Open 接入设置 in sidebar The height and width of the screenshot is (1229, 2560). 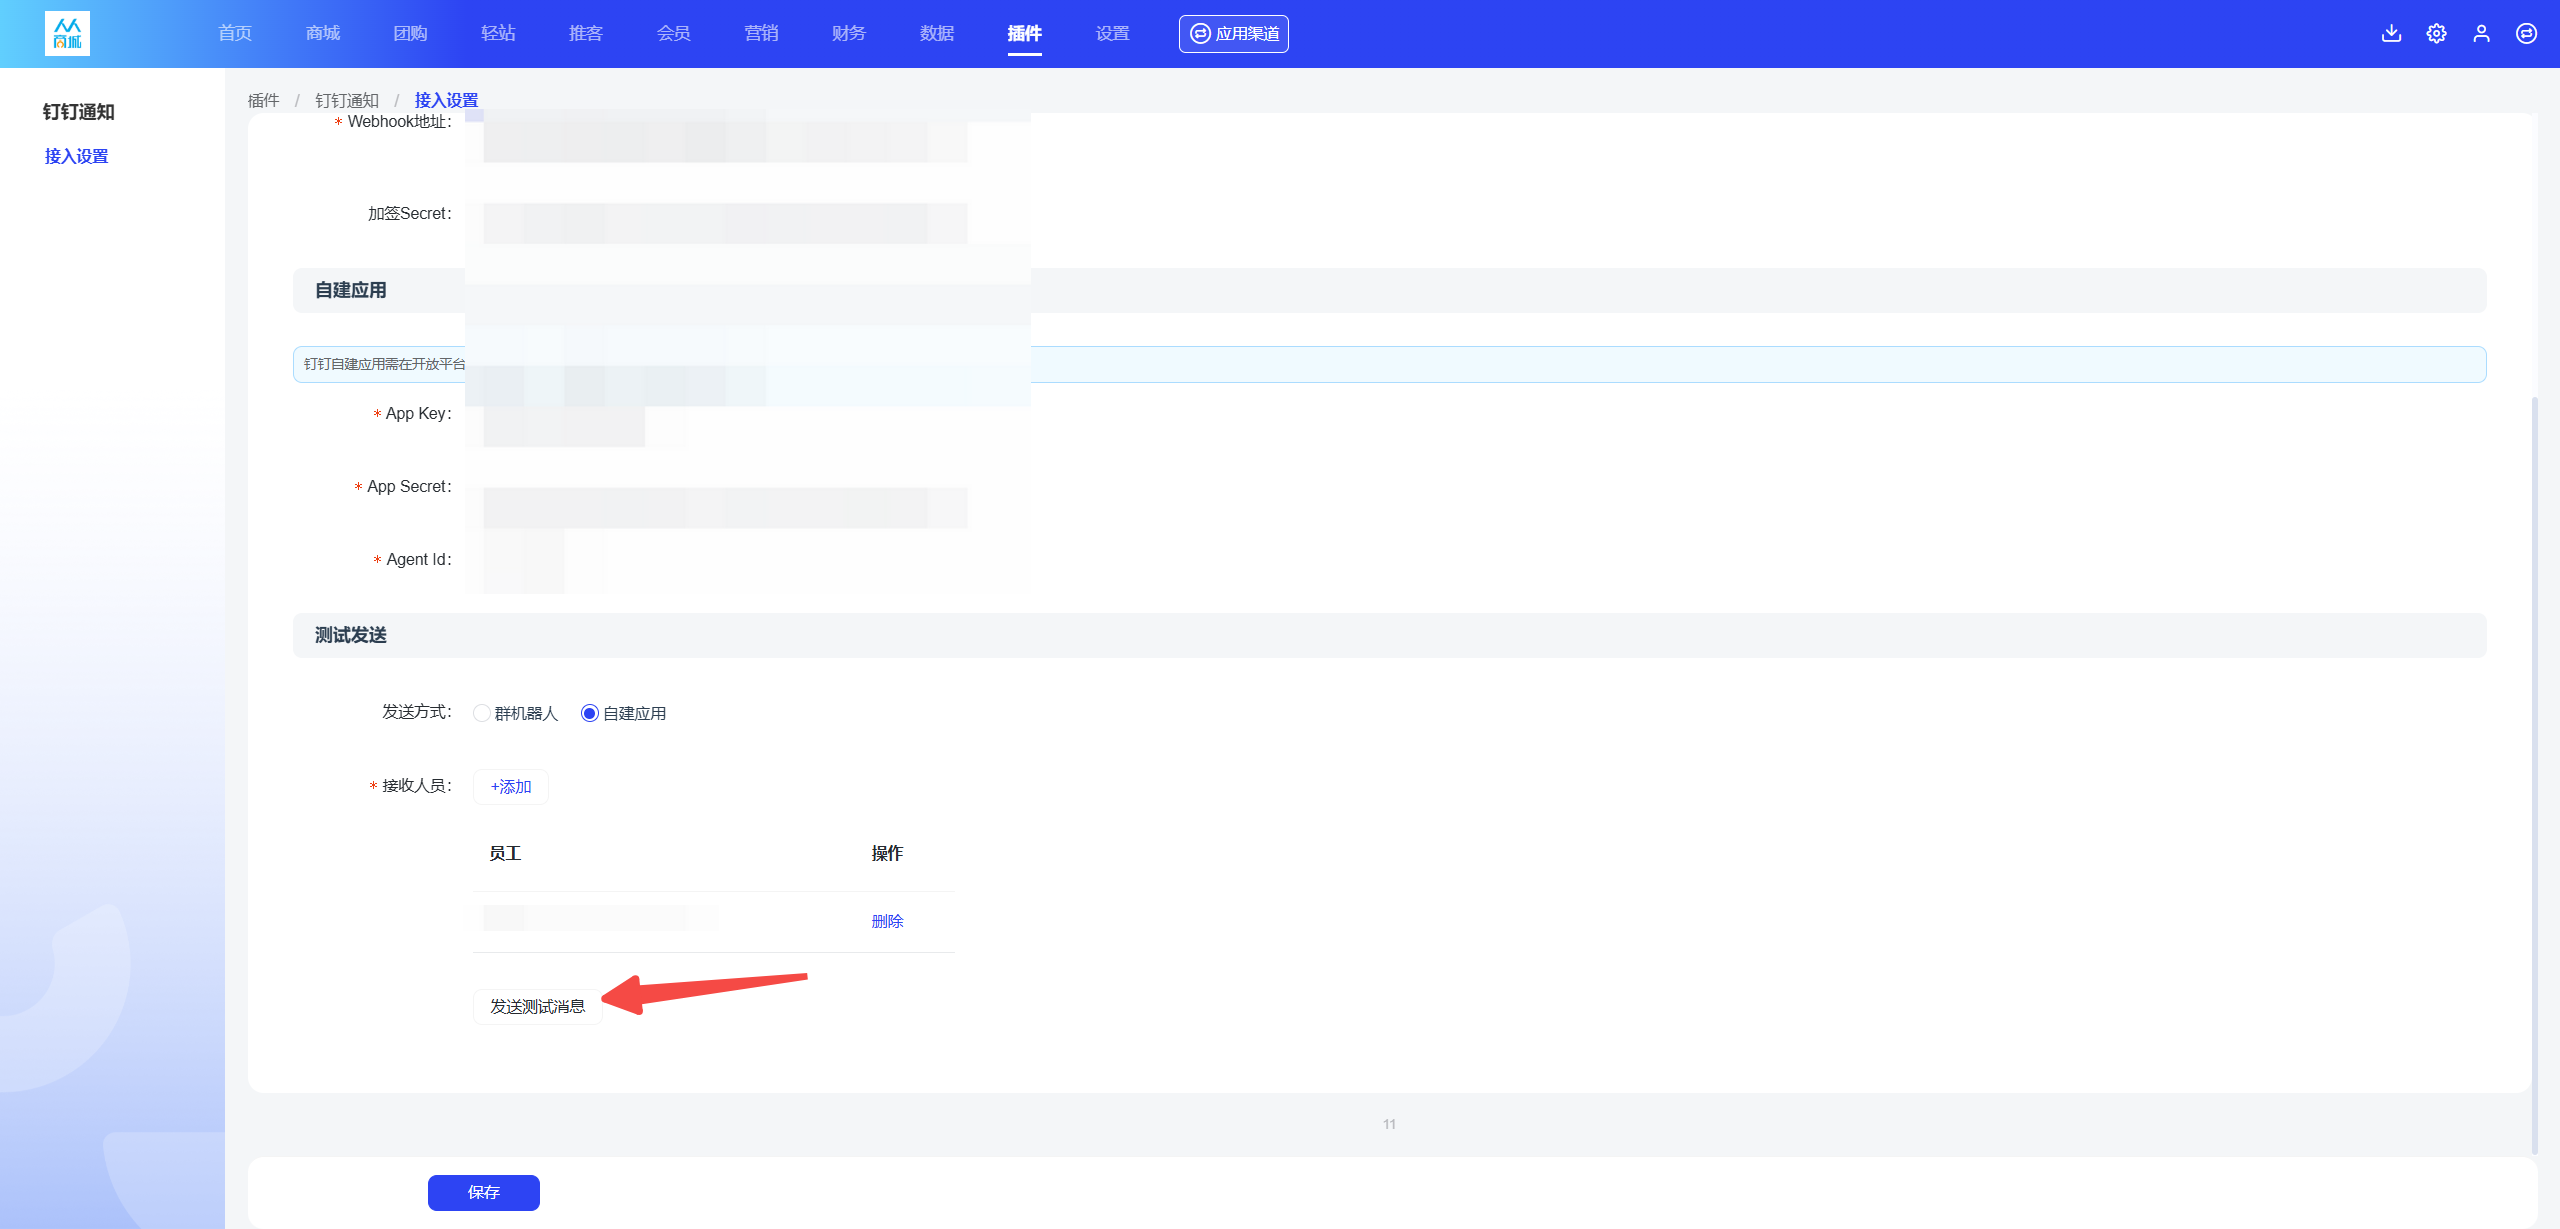click(x=76, y=156)
